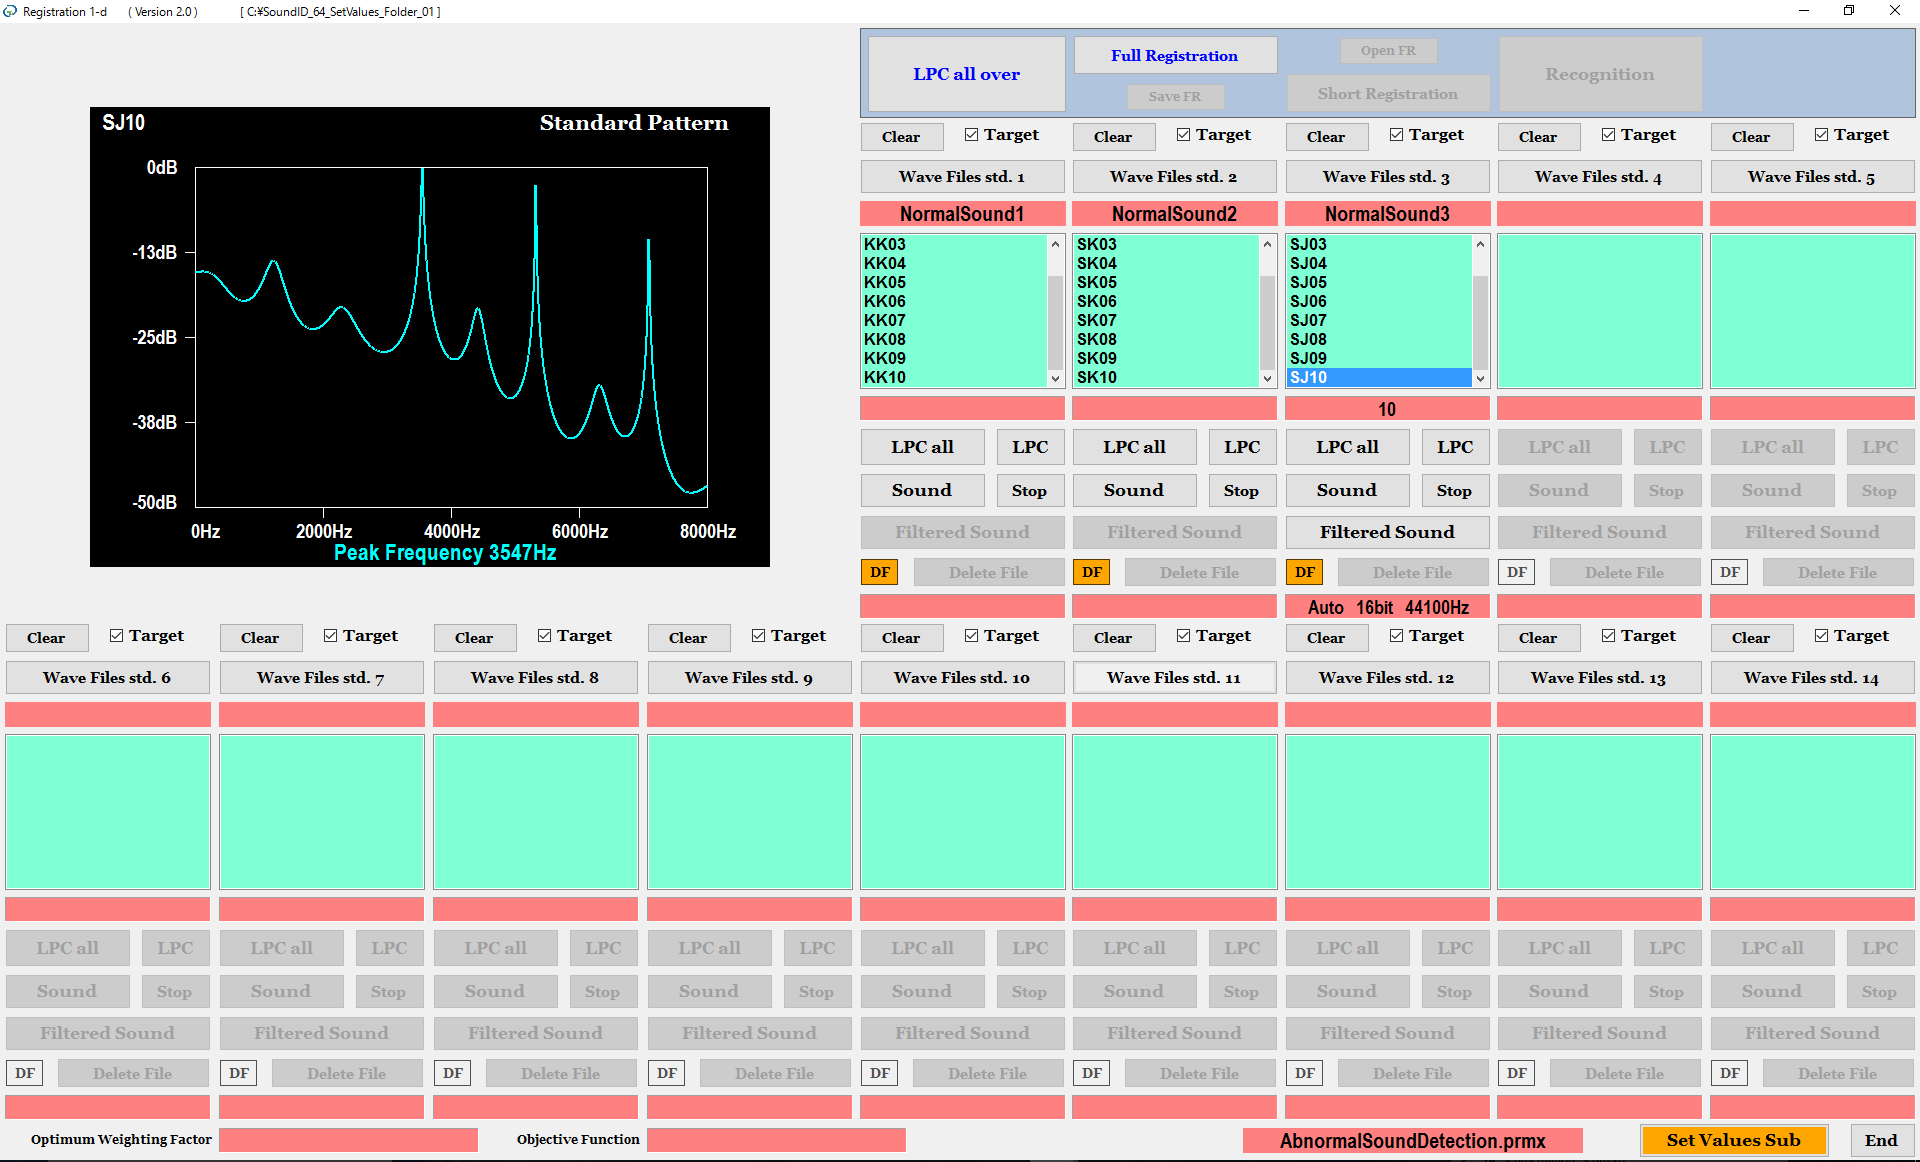Click the DF icon below Wave Files std. 6
Image resolution: width=1920 pixels, height=1162 pixels.
(x=24, y=1072)
